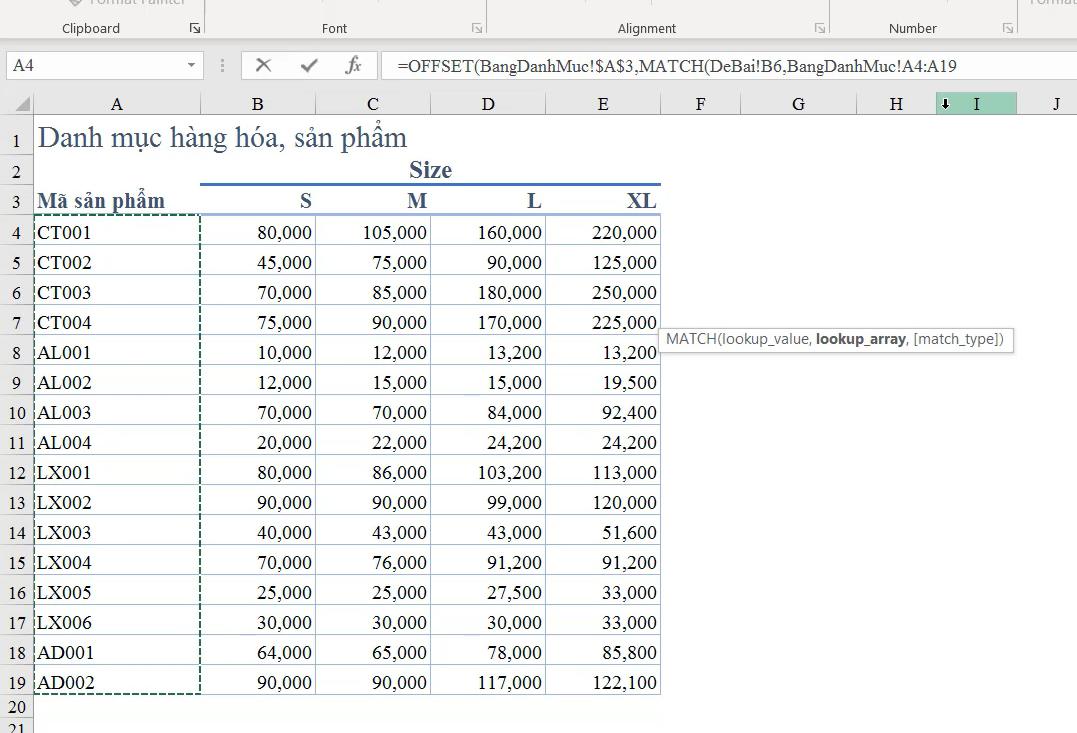
Task: Open Font group dialog launcher
Action: click(x=477, y=29)
